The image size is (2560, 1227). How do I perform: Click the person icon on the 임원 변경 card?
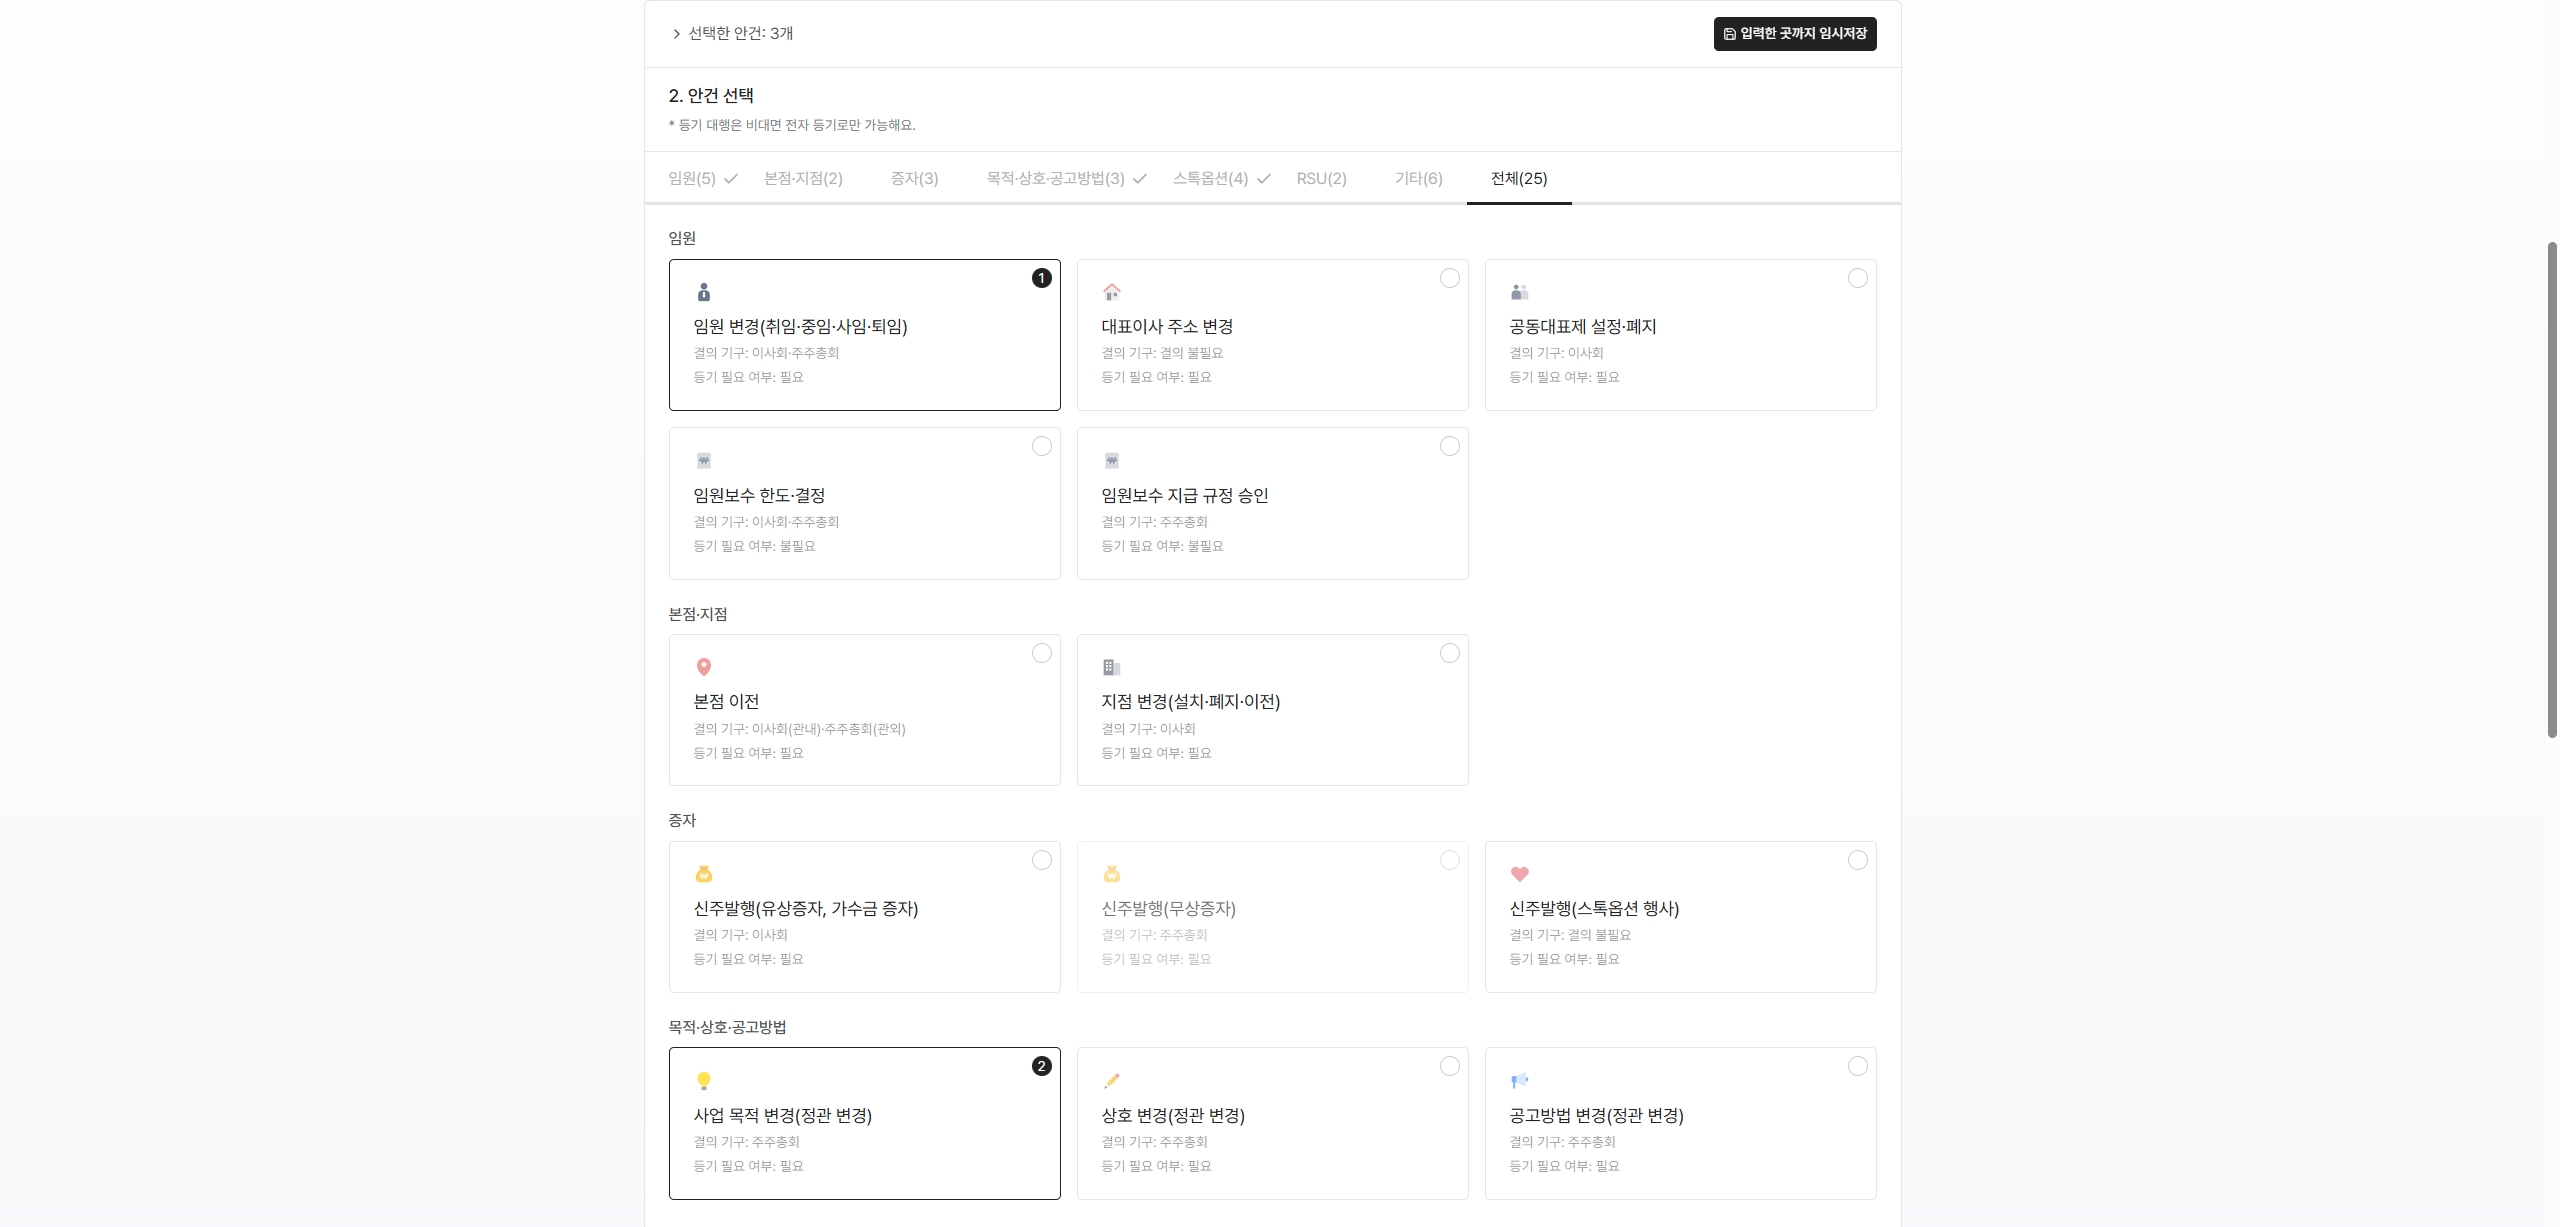[705, 292]
